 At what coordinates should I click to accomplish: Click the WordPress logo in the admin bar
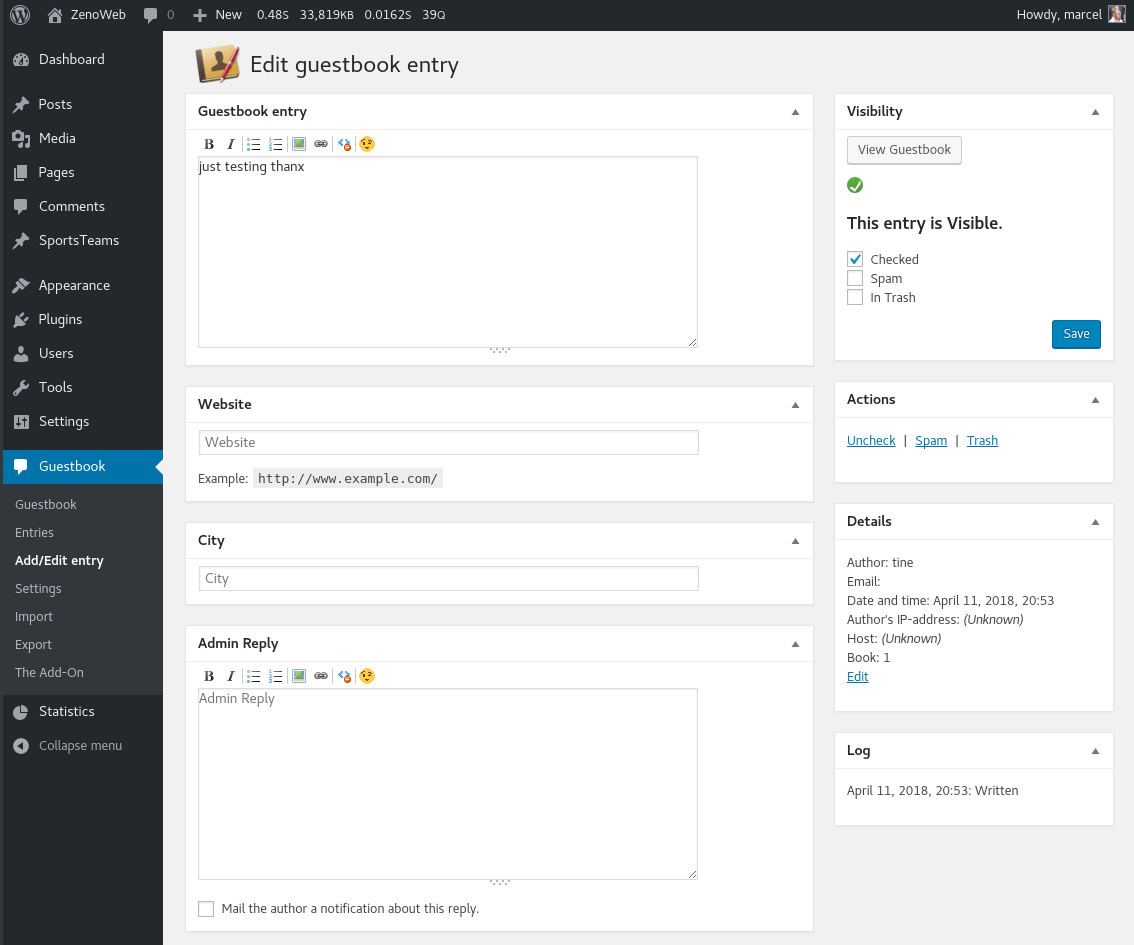(19, 15)
